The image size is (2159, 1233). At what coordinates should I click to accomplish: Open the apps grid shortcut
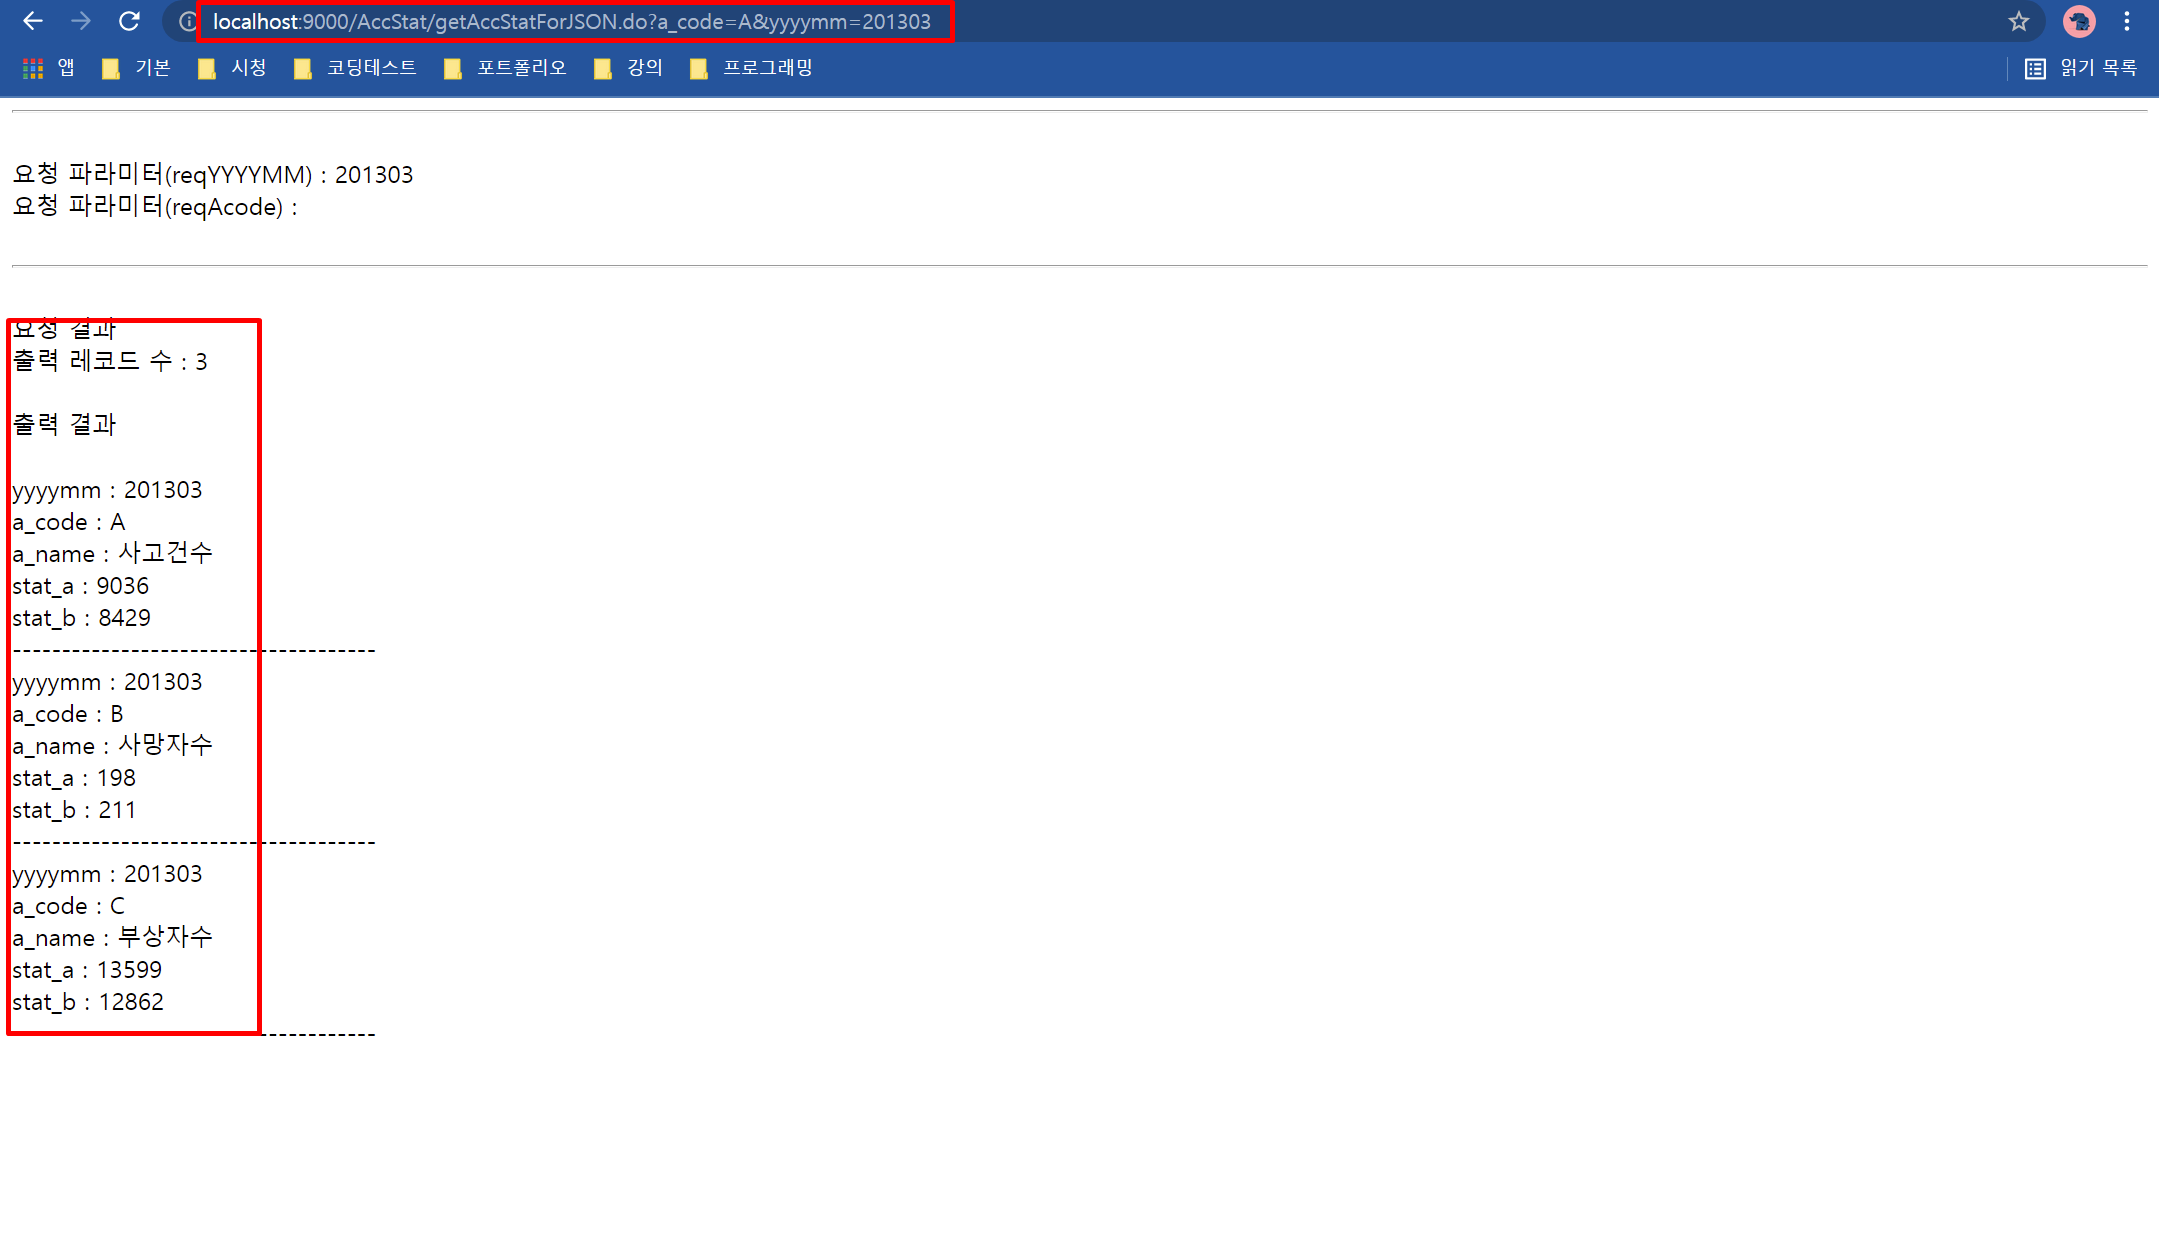click(x=33, y=68)
